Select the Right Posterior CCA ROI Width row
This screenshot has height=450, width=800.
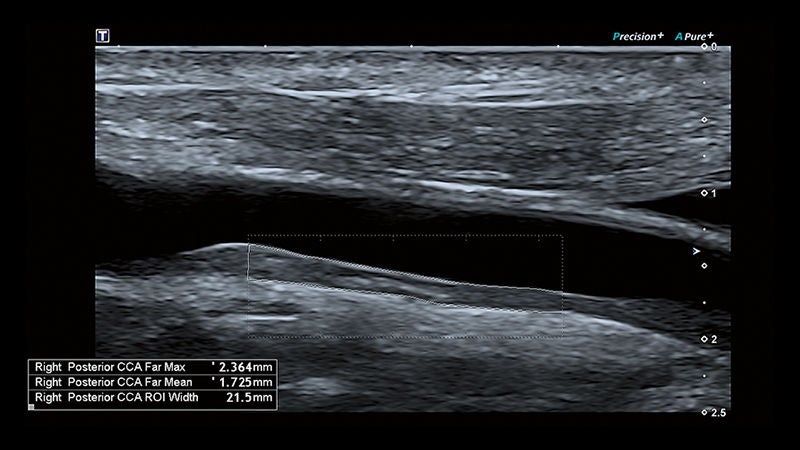153,397
